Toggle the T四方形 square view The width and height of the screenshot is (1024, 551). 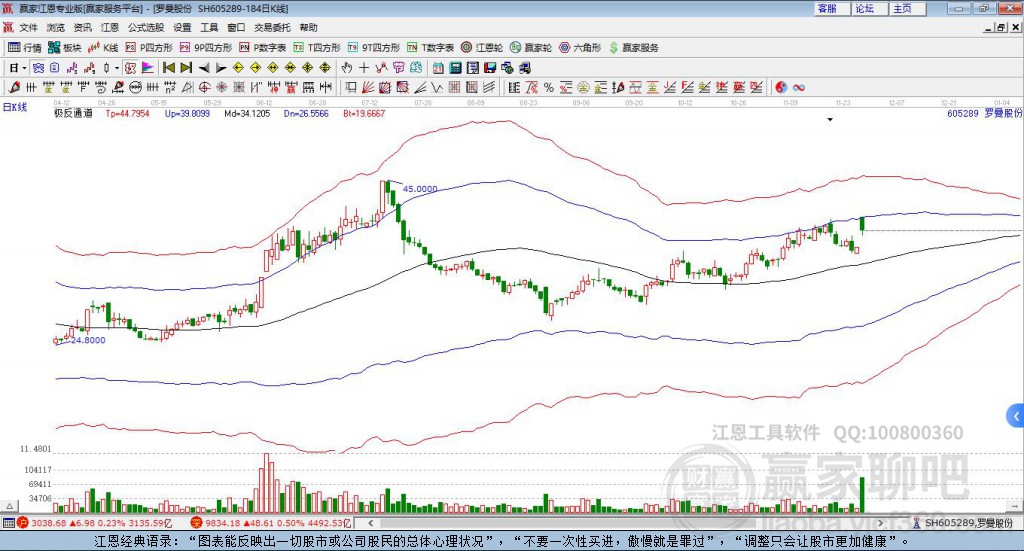point(317,48)
